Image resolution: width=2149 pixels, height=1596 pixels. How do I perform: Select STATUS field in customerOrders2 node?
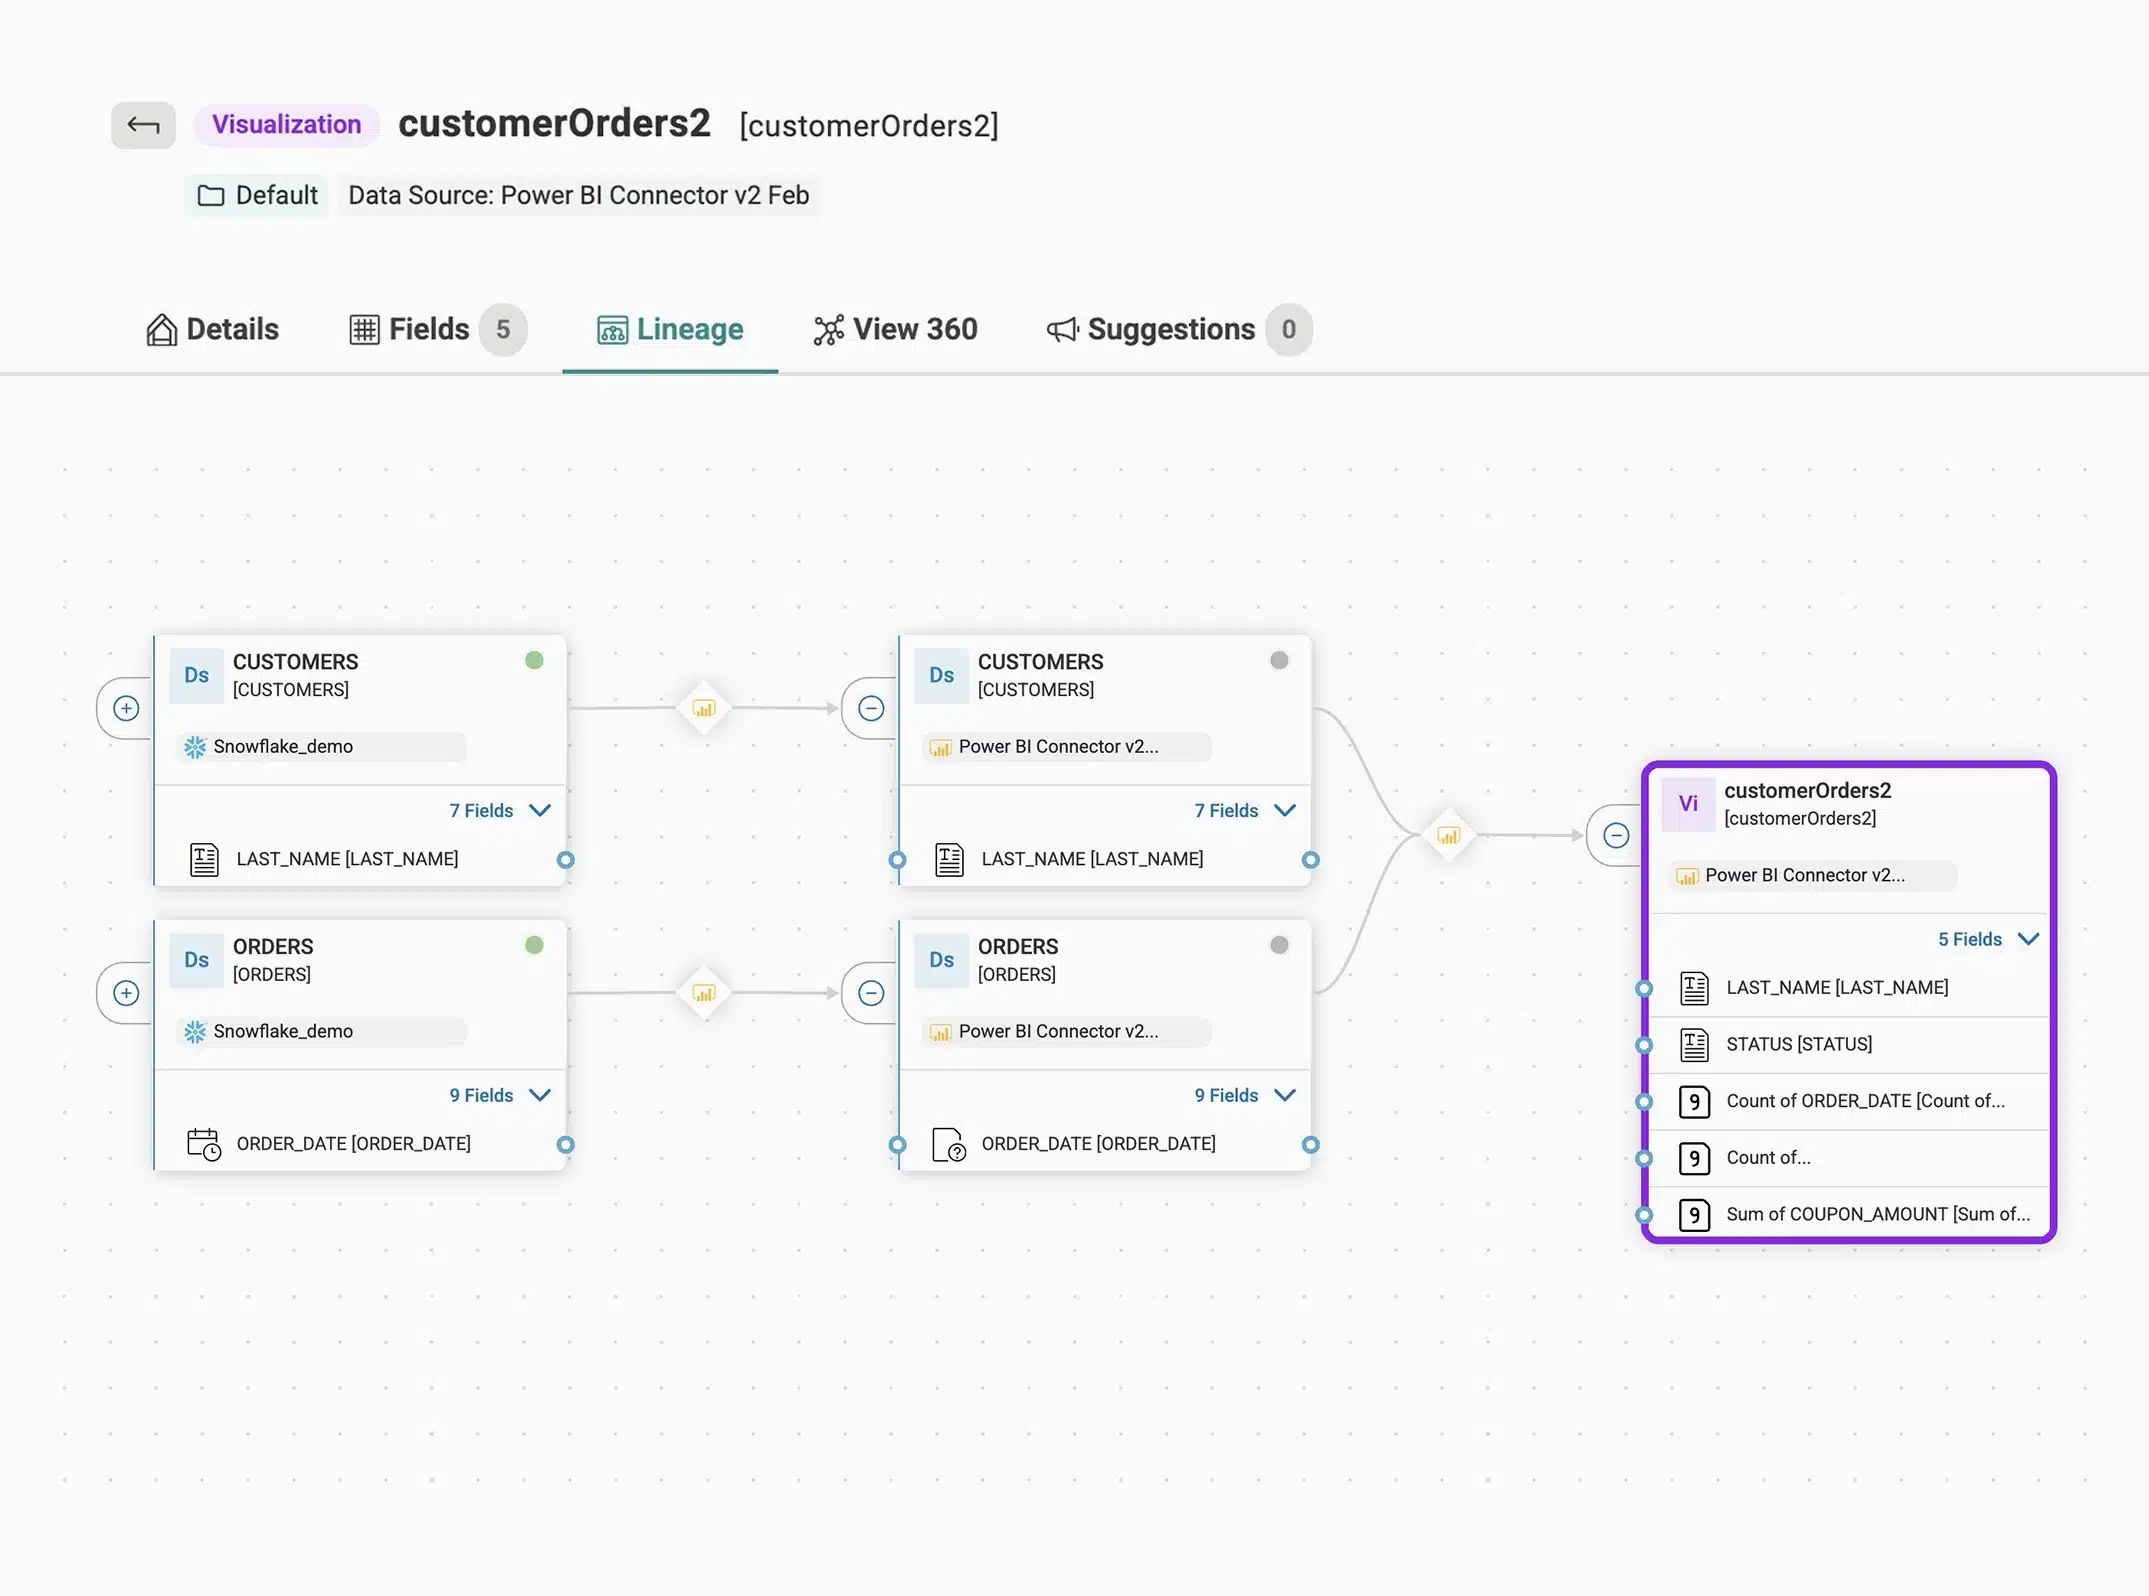coord(1799,1044)
